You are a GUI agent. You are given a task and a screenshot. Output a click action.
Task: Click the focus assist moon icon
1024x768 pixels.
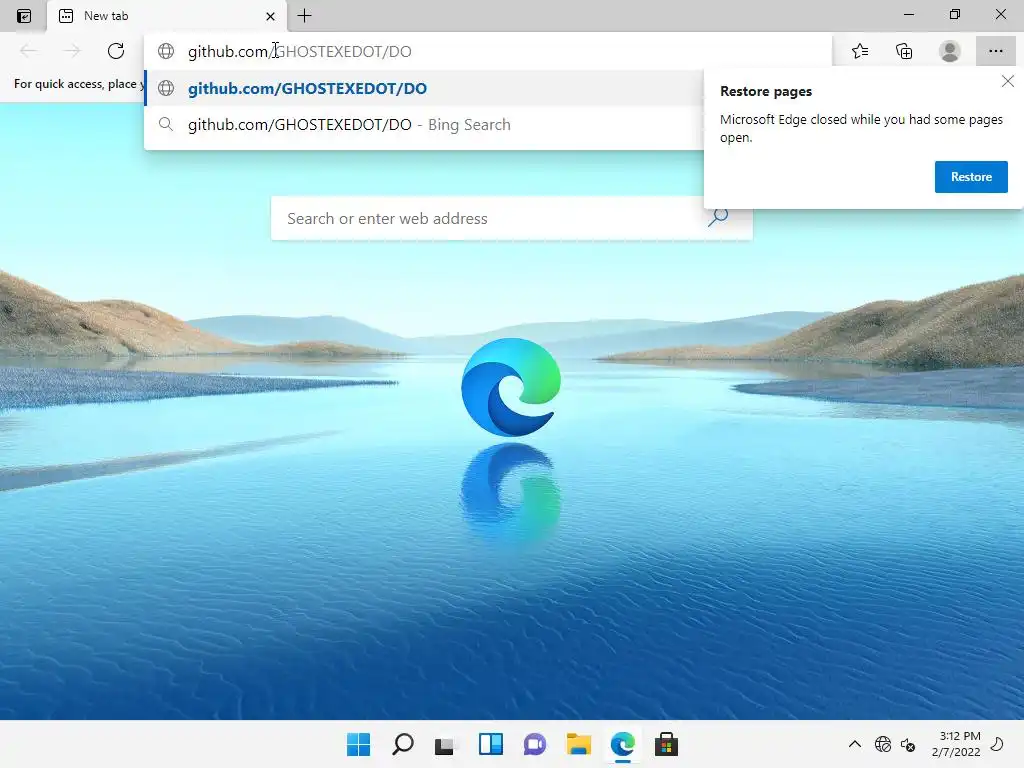(998, 744)
